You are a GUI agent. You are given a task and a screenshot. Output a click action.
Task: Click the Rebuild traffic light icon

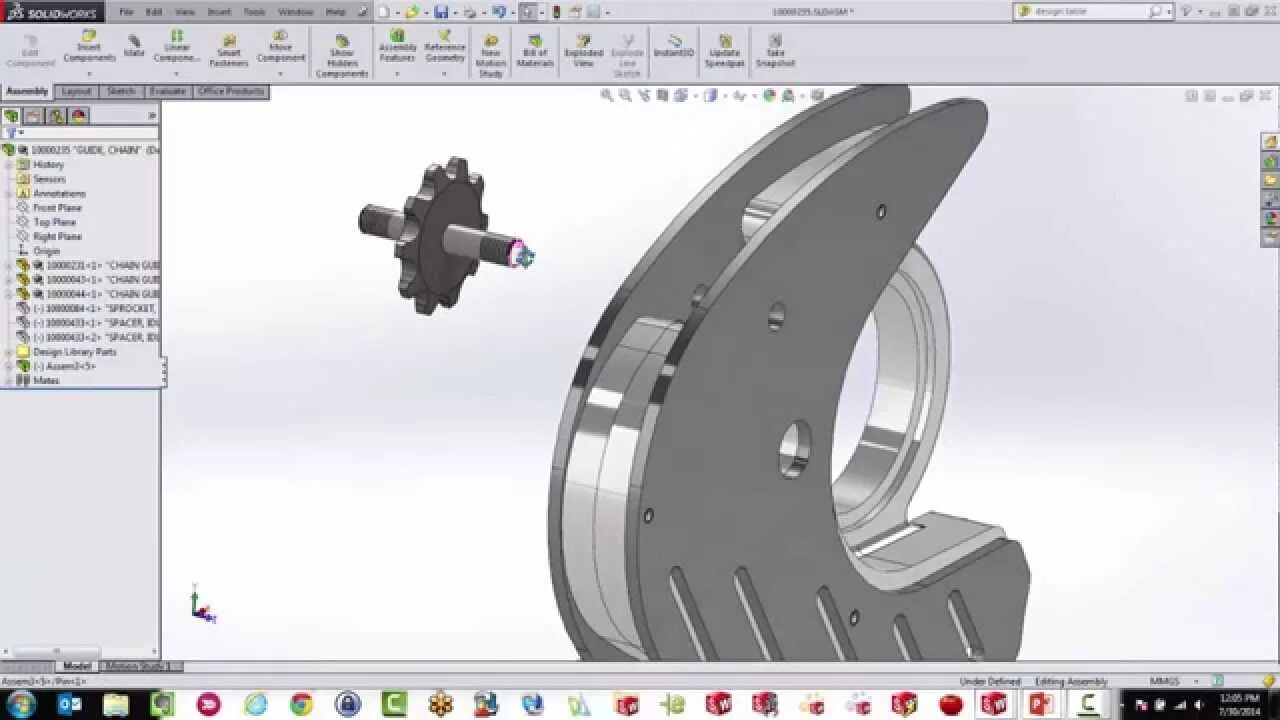557,12
